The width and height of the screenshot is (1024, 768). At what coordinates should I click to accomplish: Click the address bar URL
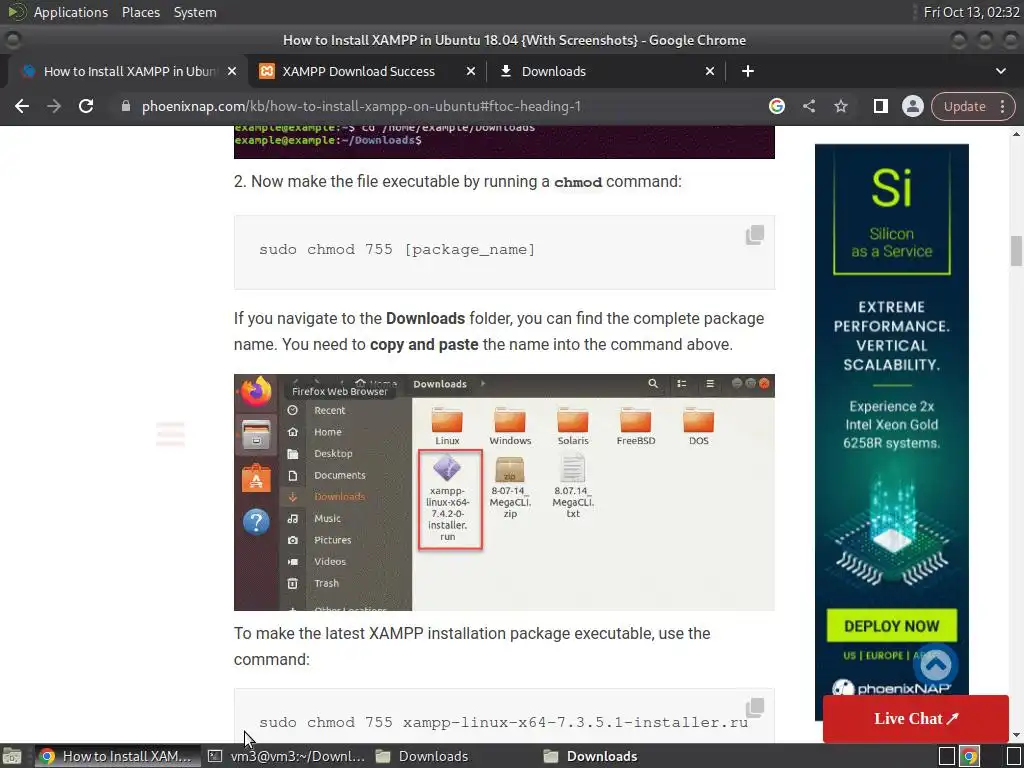pos(361,106)
